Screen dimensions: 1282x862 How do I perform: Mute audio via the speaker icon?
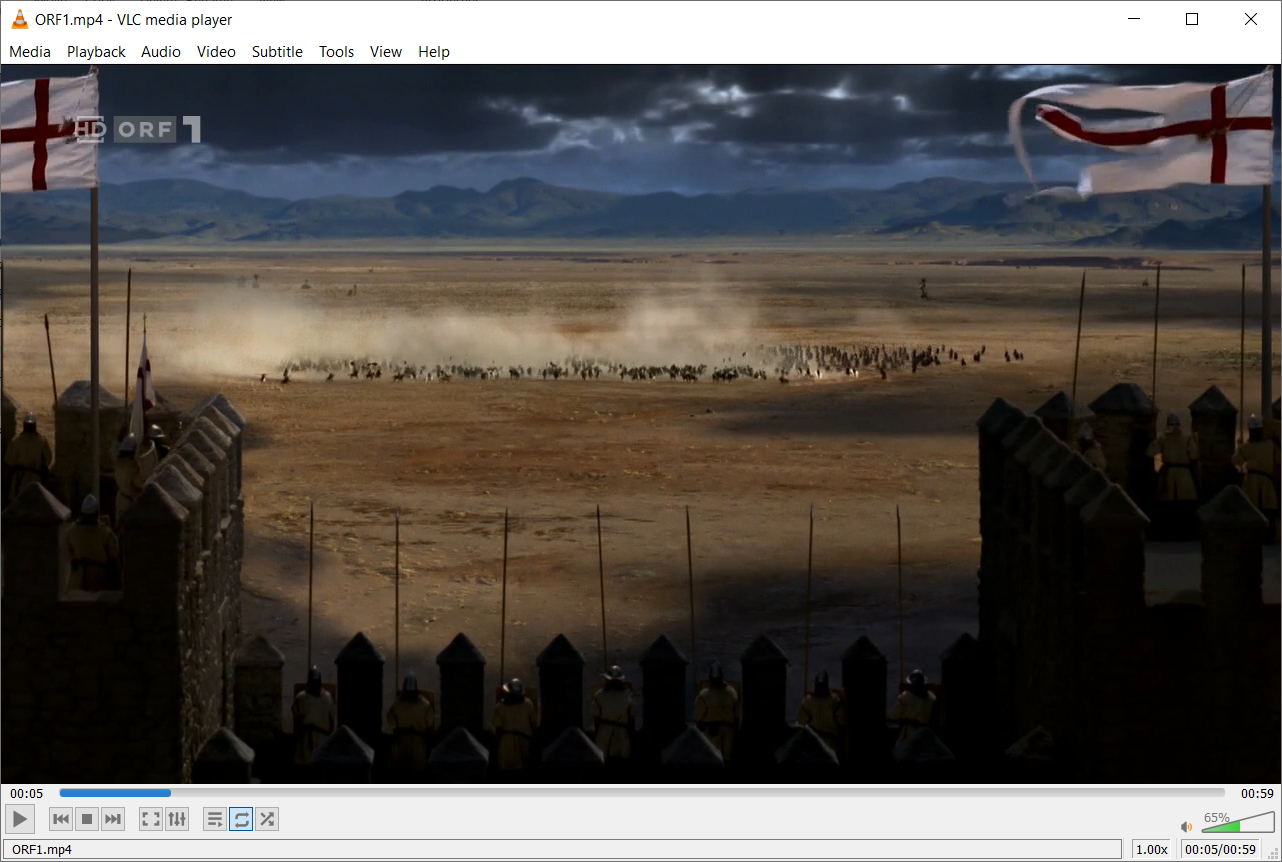[1187, 826]
